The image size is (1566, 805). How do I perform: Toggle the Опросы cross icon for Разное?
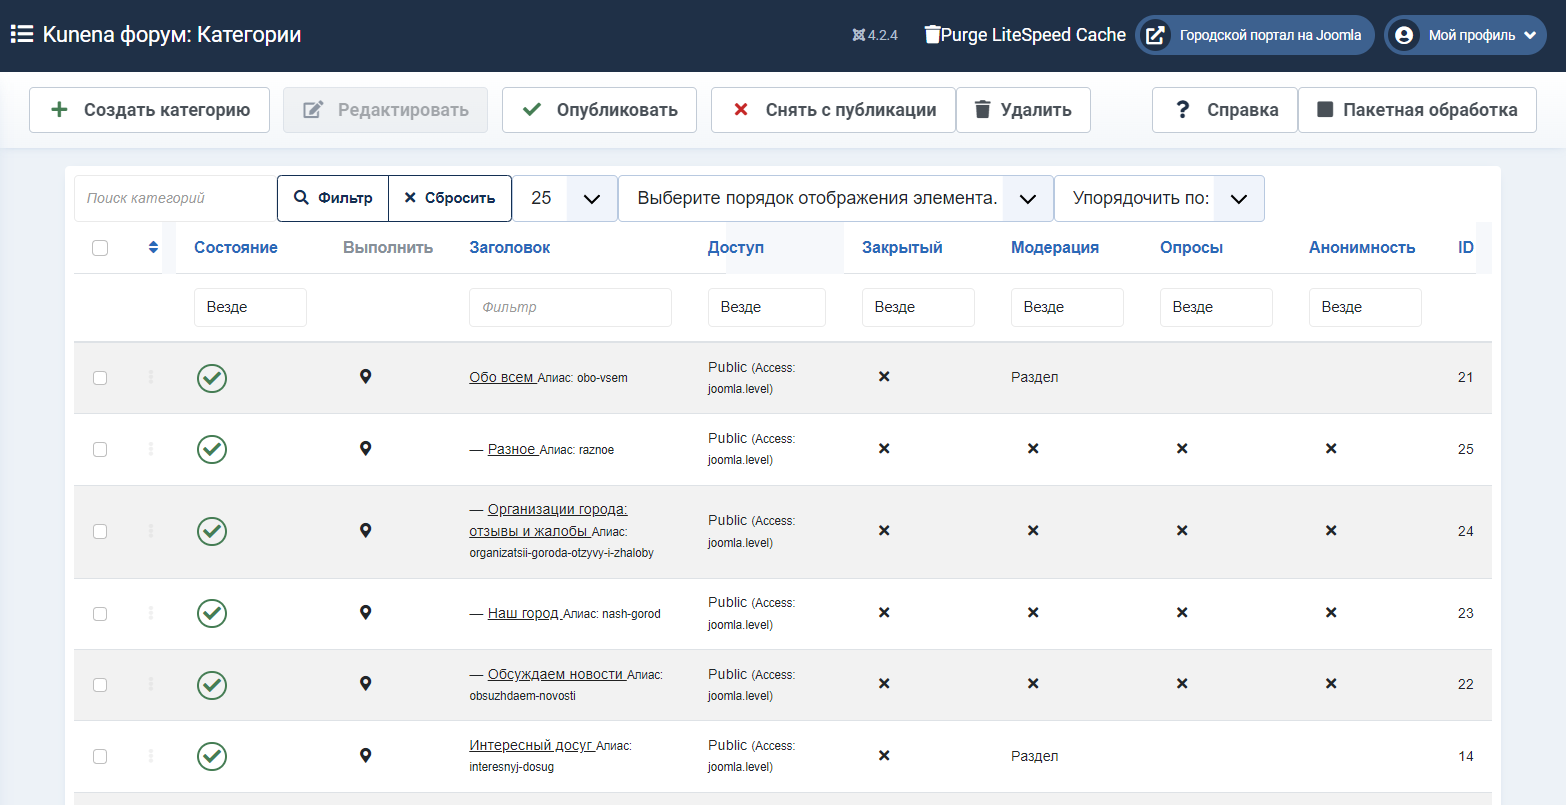[x=1182, y=449]
